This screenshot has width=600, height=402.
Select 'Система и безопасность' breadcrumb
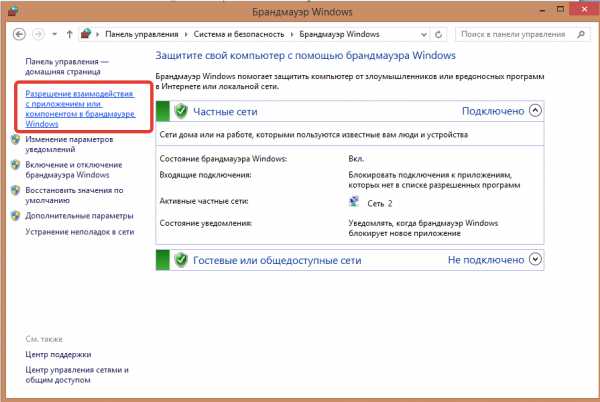coord(239,34)
